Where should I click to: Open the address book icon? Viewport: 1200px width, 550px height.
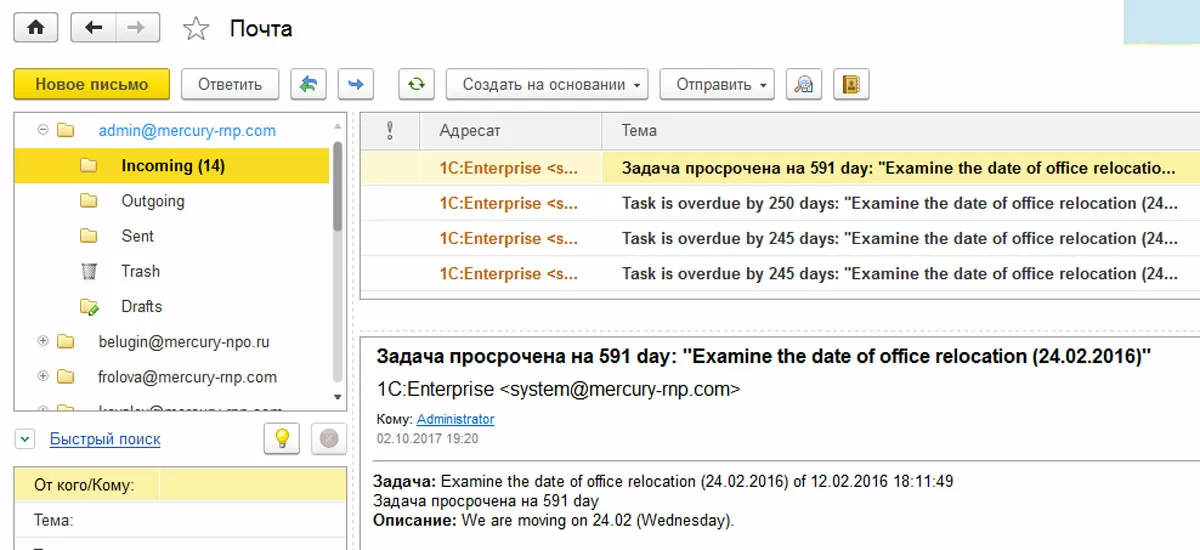(851, 85)
